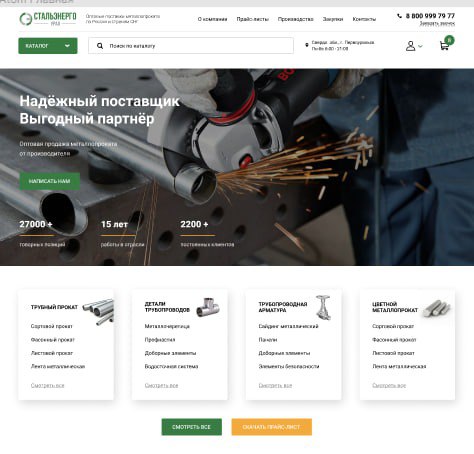Viewport: 474px width, 454px height.
Task: Click the Заказать звонок link
Action: point(437,23)
